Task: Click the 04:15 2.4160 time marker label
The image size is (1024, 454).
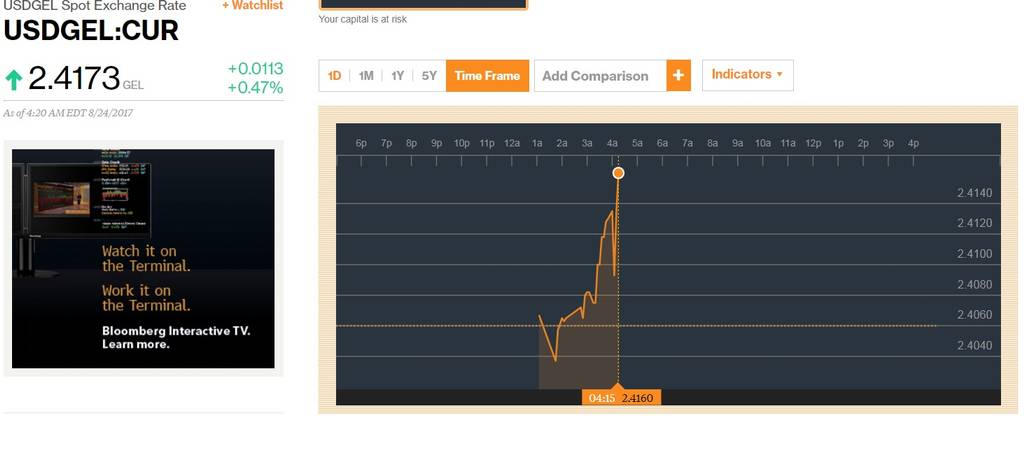Action: click(622, 398)
